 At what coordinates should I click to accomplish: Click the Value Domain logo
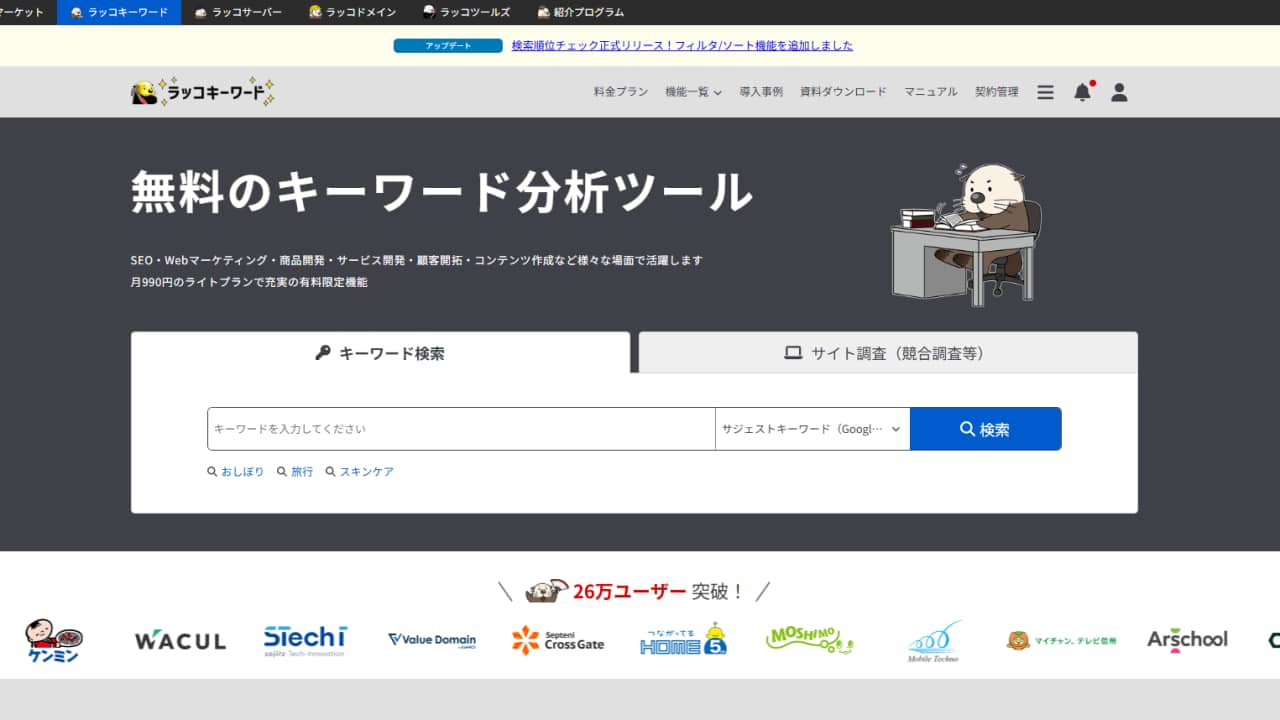pyautogui.click(x=432, y=640)
